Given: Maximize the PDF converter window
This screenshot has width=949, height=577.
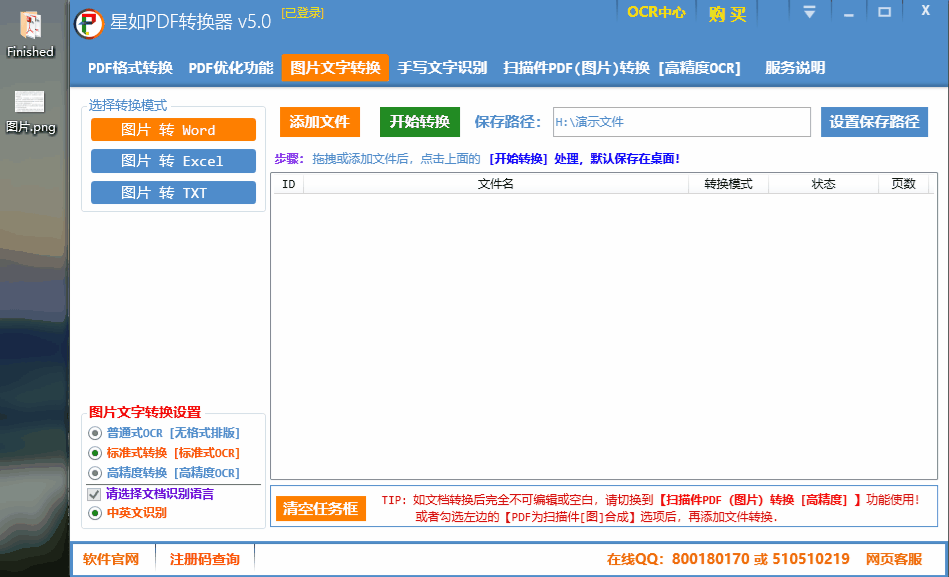Looking at the screenshot, I should (x=884, y=12).
